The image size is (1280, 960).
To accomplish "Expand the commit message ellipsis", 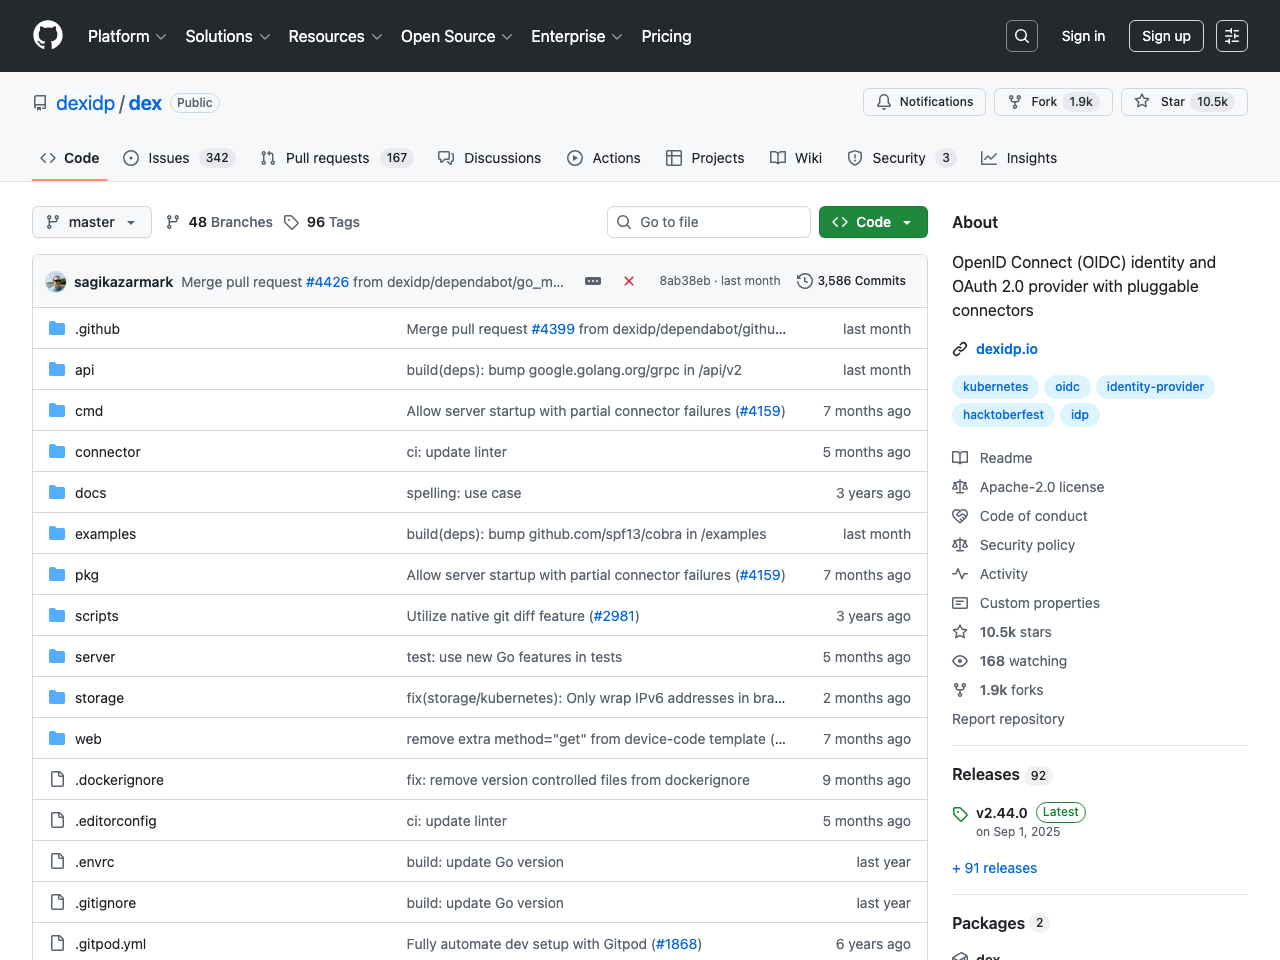I will (x=592, y=281).
